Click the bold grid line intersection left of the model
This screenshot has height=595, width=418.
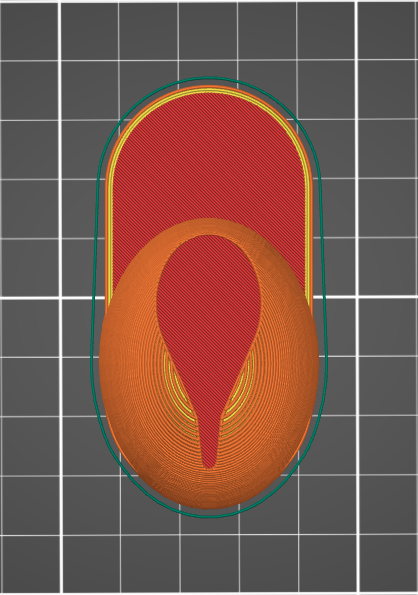(61, 298)
